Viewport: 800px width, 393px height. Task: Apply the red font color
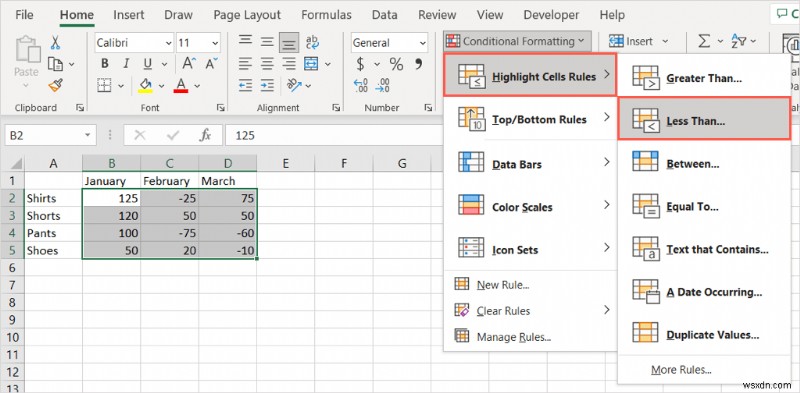181,85
